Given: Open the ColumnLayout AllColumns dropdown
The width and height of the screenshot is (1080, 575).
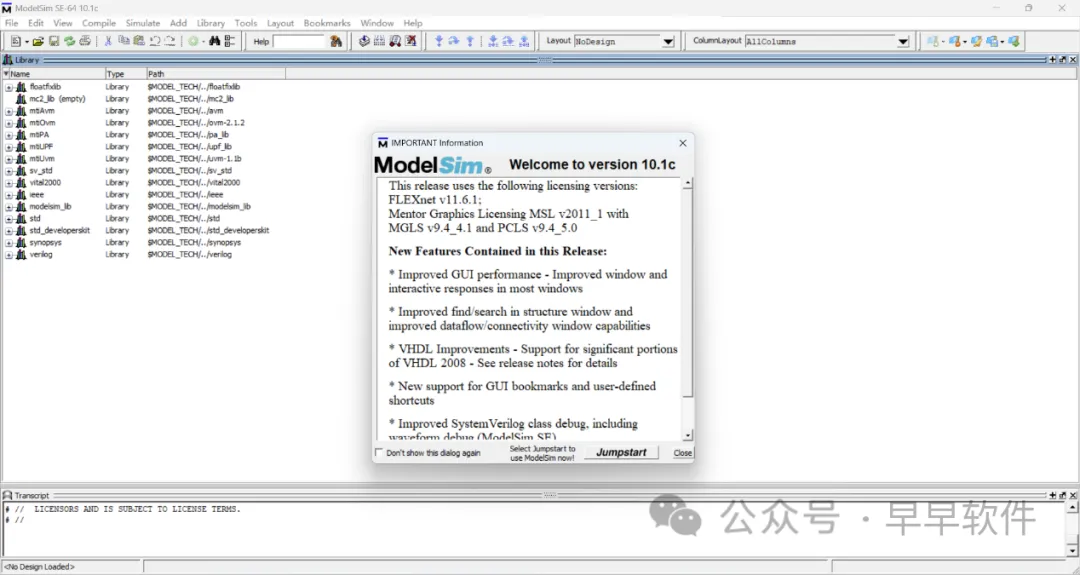Looking at the screenshot, I should click(x=903, y=42).
